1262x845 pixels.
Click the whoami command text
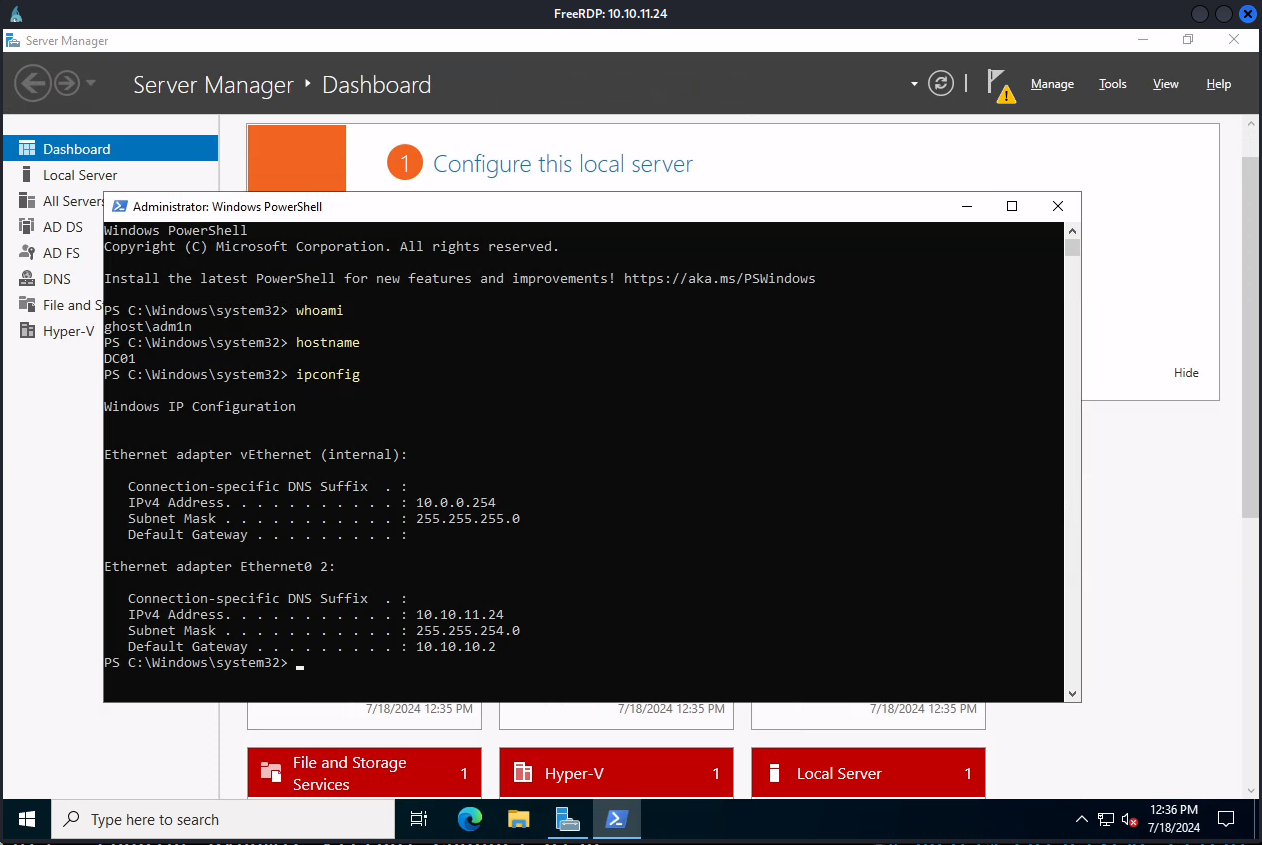(x=320, y=310)
